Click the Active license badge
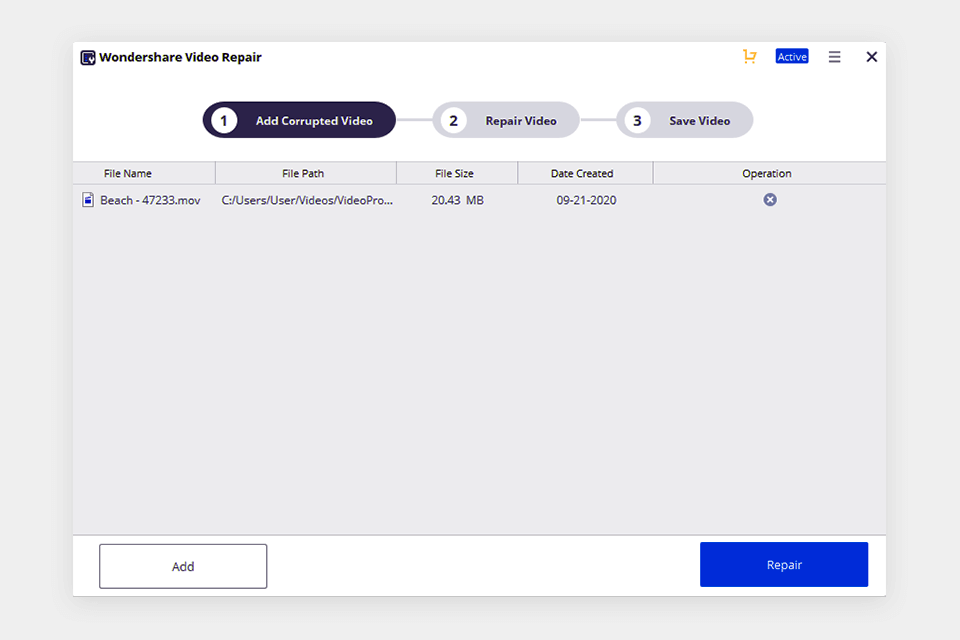This screenshot has height=640, width=960. tap(792, 57)
